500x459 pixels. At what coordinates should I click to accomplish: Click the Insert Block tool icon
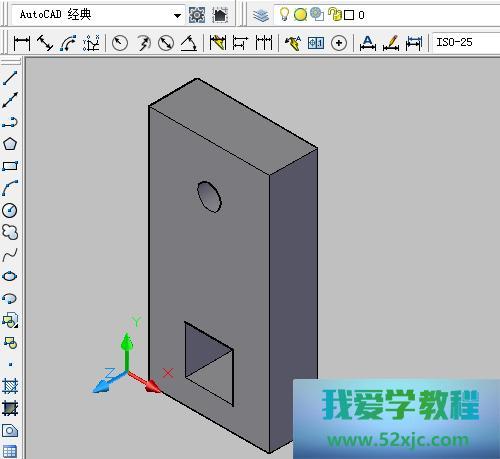click(10, 320)
